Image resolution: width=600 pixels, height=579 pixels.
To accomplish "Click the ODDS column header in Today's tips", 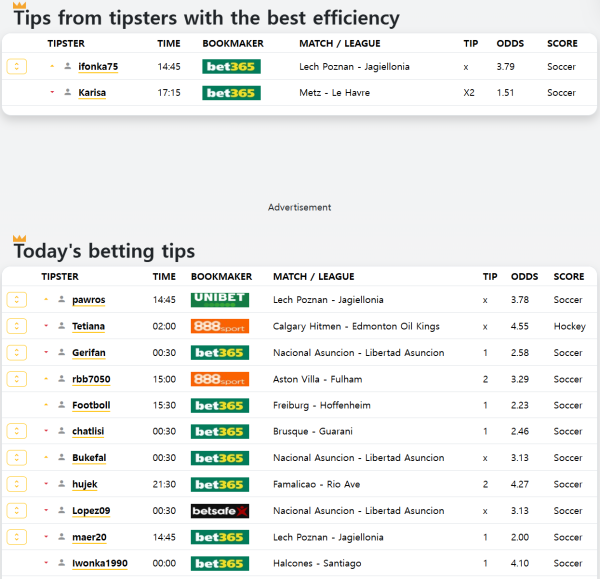I will click(x=524, y=277).
